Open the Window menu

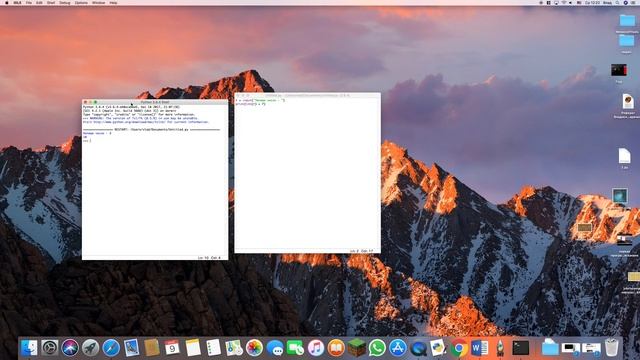(98, 2)
